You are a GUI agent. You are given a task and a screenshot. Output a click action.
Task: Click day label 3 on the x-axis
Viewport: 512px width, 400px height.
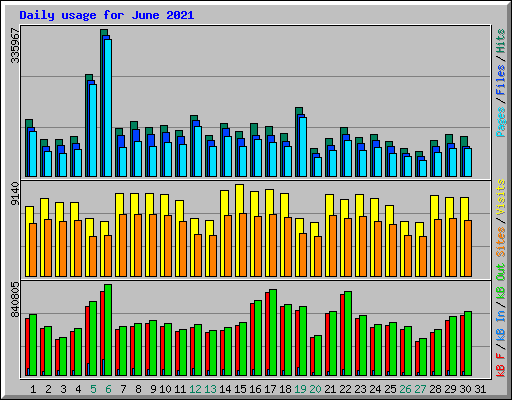point(63,389)
